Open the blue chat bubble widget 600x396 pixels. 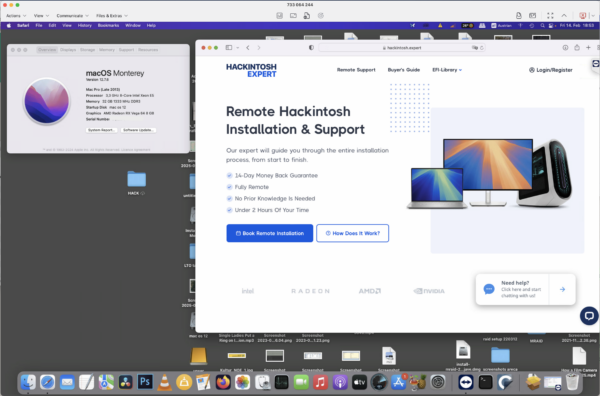coord(589,316)
